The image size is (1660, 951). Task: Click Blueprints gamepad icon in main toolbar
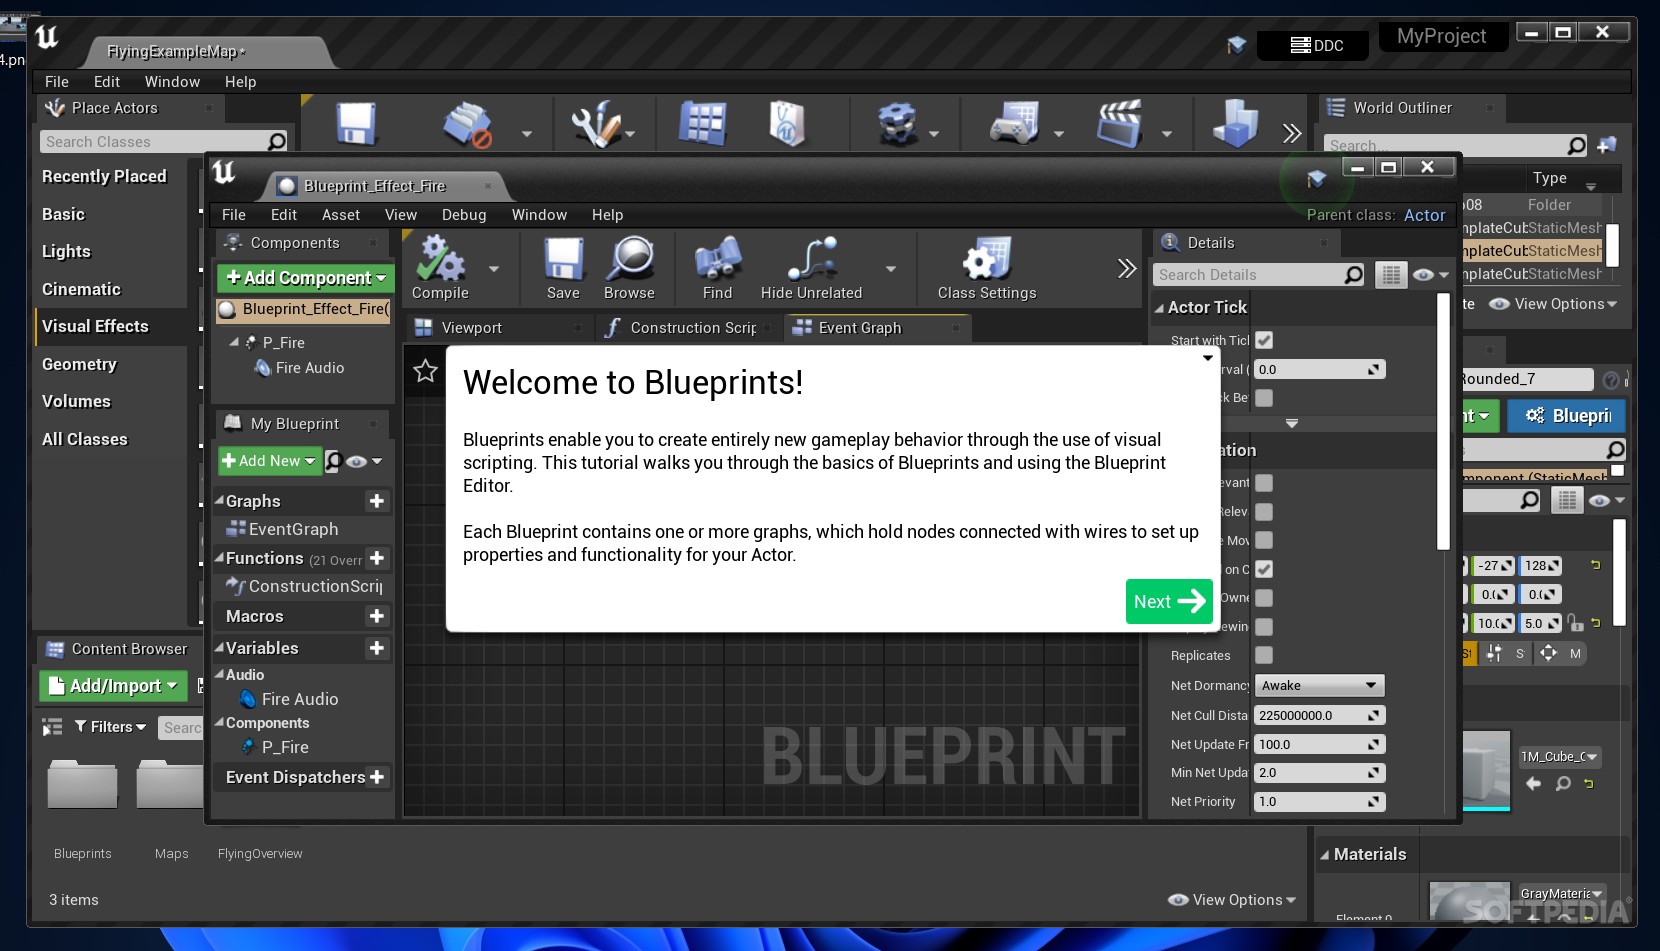1015,125
